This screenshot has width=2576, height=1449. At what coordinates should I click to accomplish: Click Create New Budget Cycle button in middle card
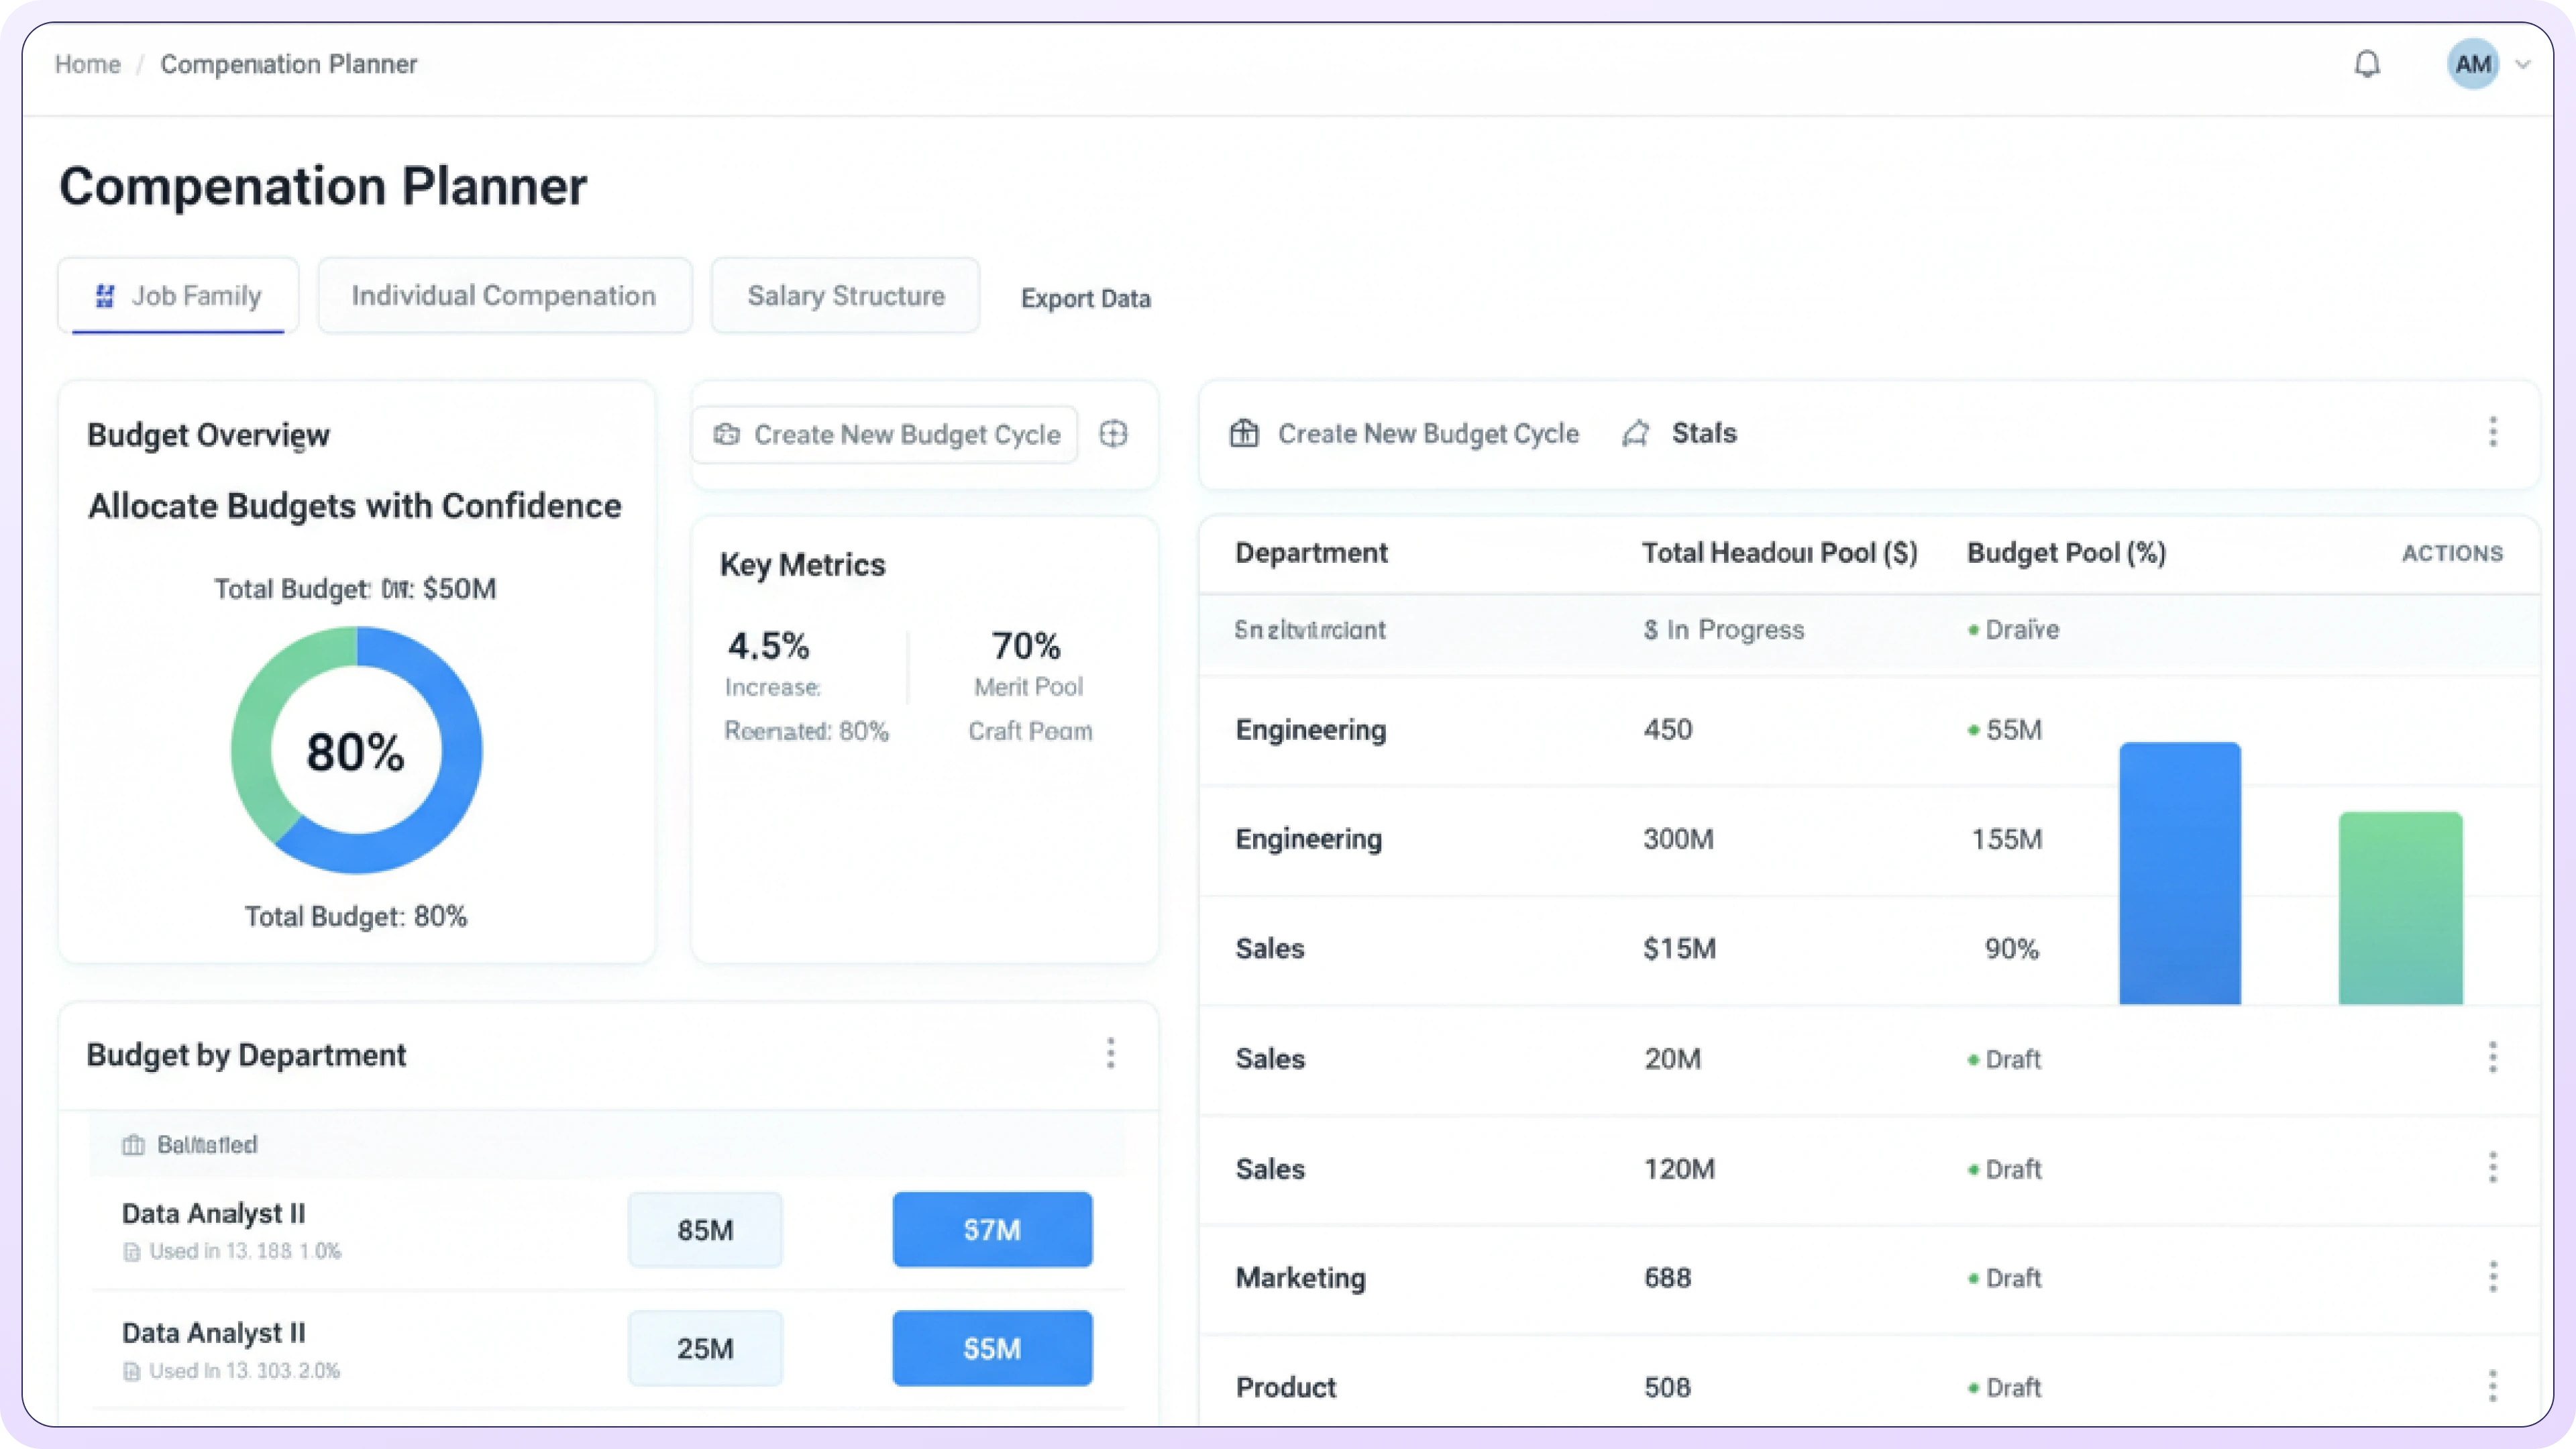pyautogui.click(x=885, y=435)
